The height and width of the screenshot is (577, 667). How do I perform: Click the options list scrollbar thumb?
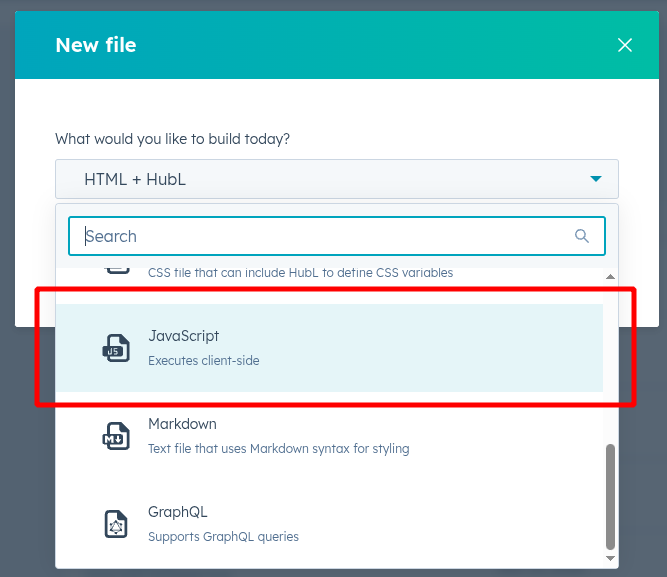pos(610,495)
